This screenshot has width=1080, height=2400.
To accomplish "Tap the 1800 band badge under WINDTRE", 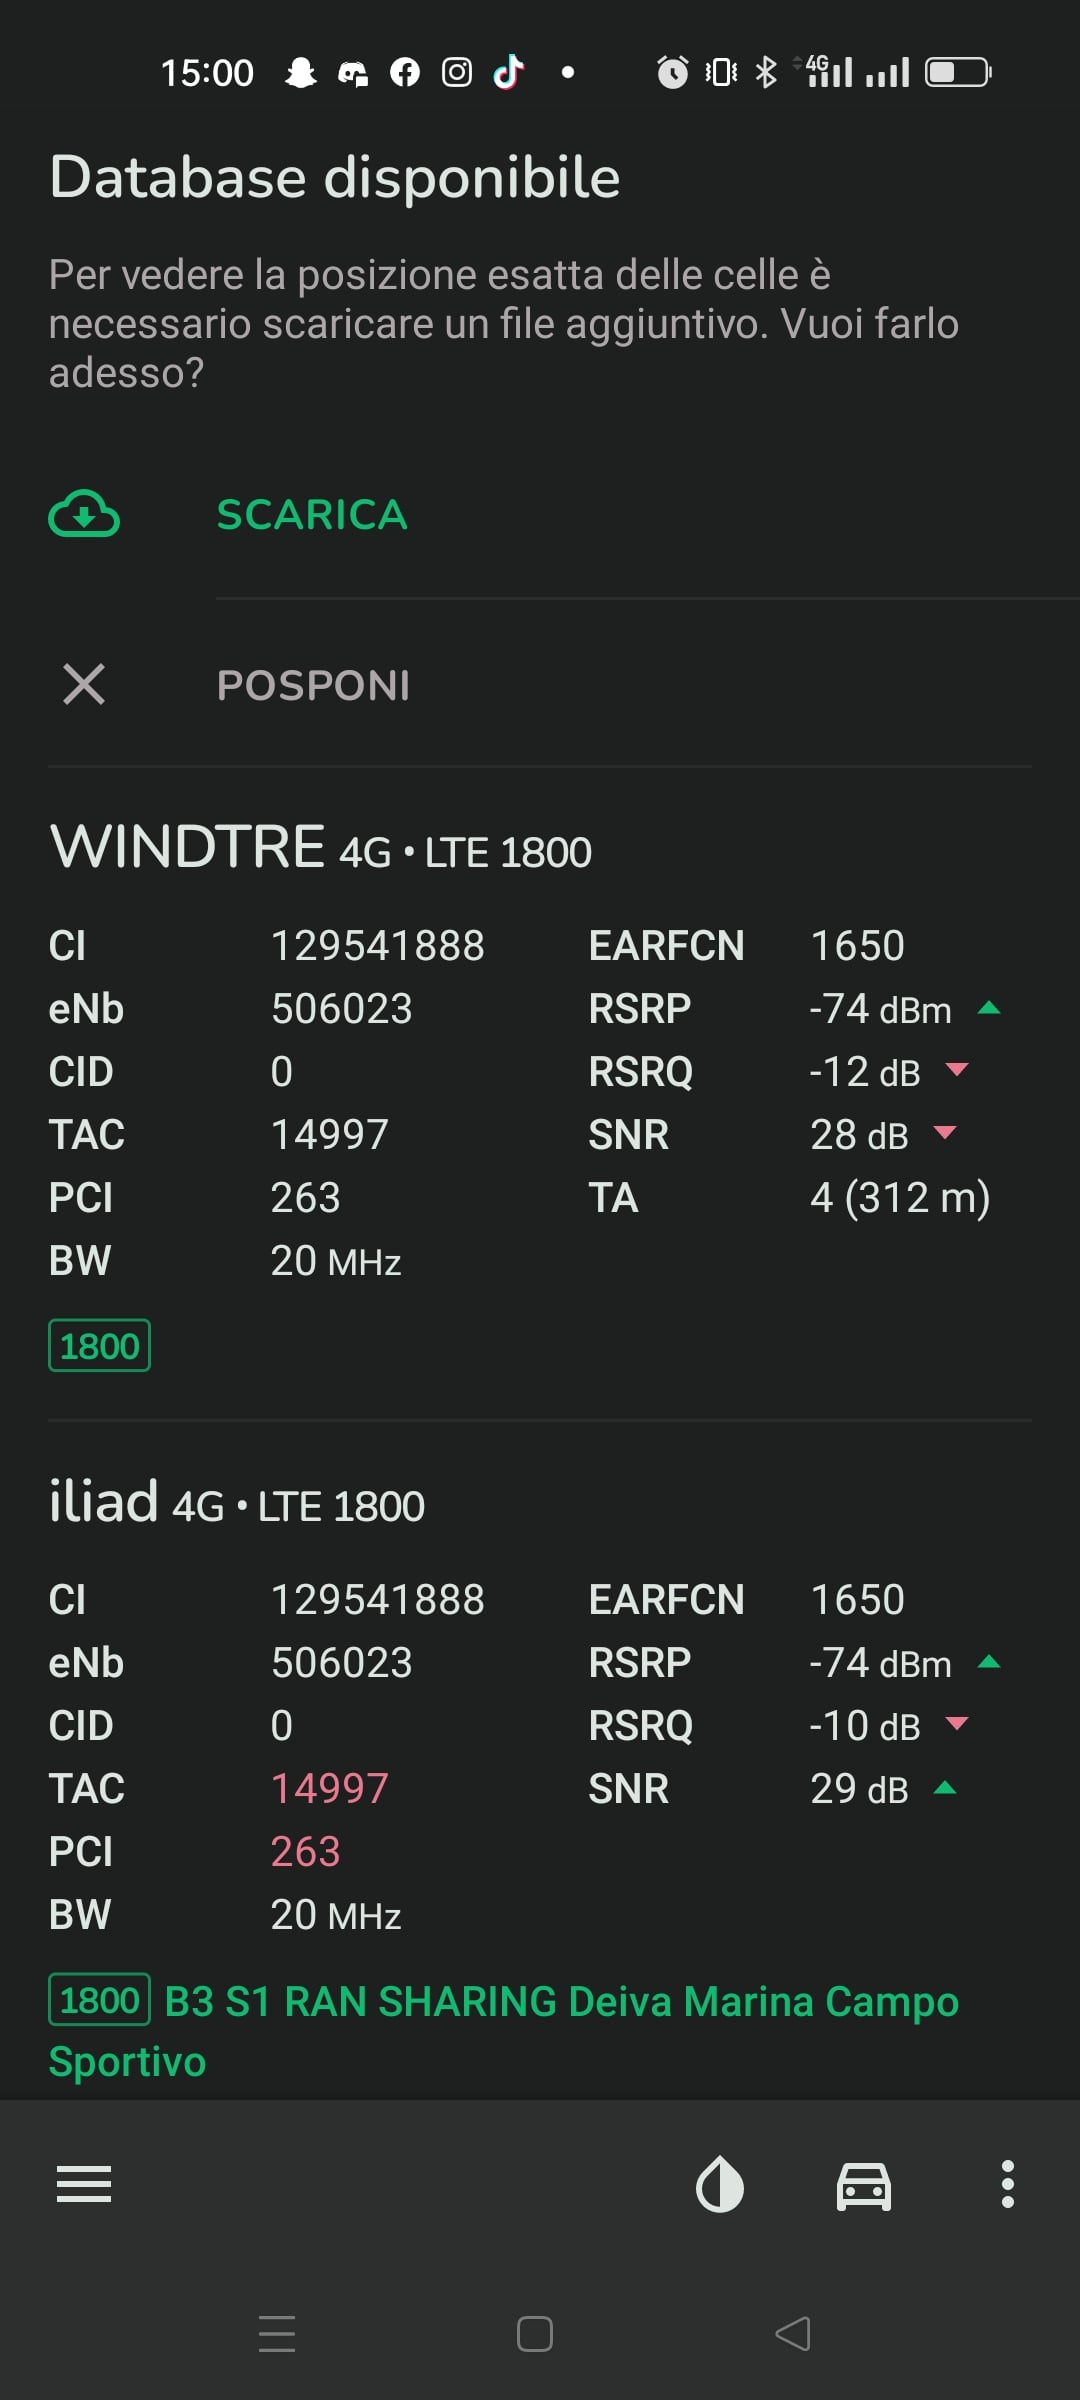I will [x=99, y=1346].
